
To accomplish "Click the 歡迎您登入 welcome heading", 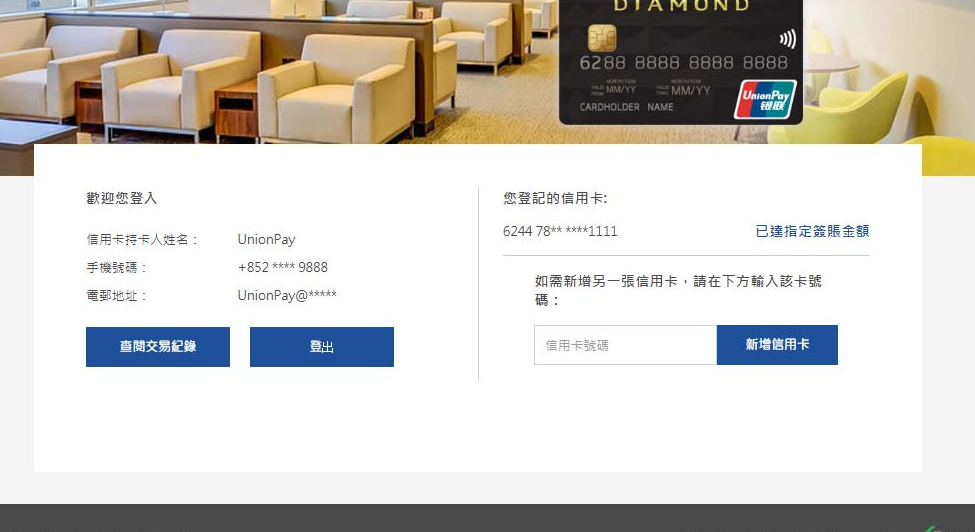I will [x=122, y=198].
